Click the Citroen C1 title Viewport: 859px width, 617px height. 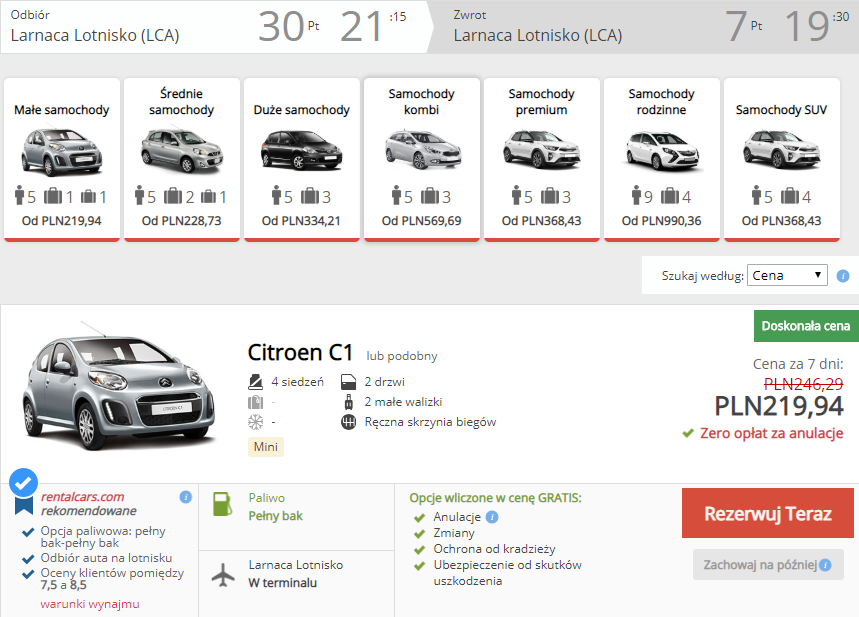point(300,352)
